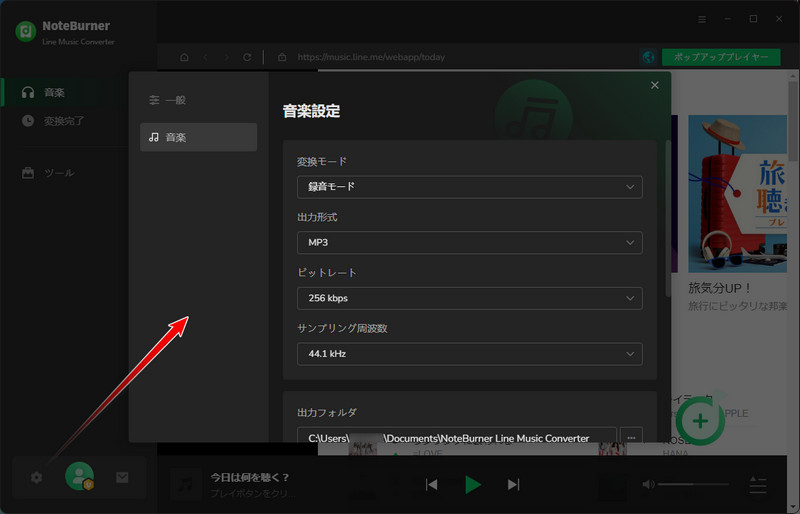Viewport: 800px width, 514px height.
Task: Select 音楽 settings tab in dialog
Action: (198, 137)
